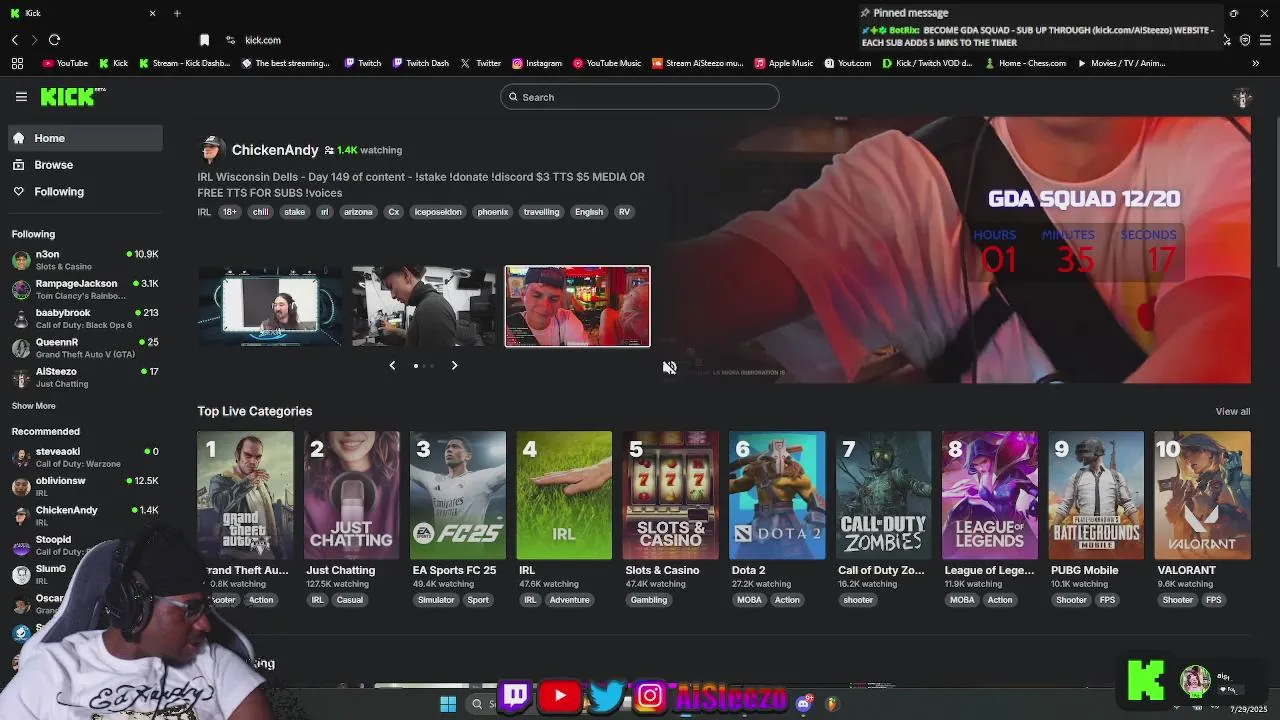Bookmark this page icon in address bar
Image resolution: width=1280 pixels, height=720 pixels.
(x=204, y=40)
